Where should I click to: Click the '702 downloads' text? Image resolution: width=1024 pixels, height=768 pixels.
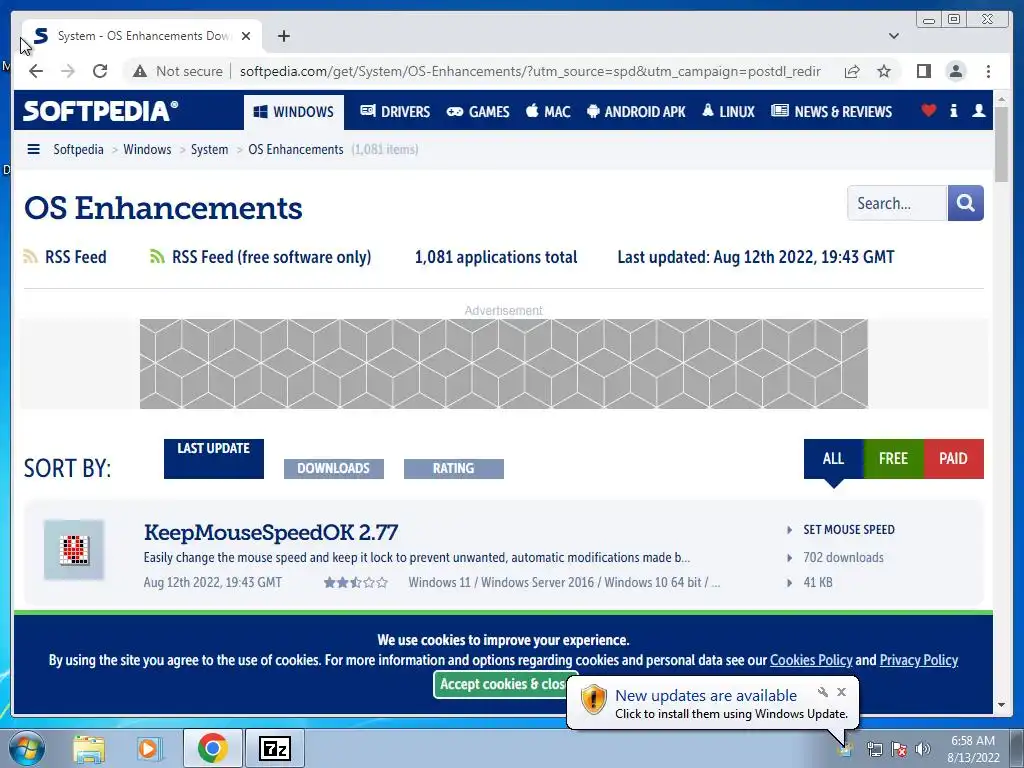843,557
